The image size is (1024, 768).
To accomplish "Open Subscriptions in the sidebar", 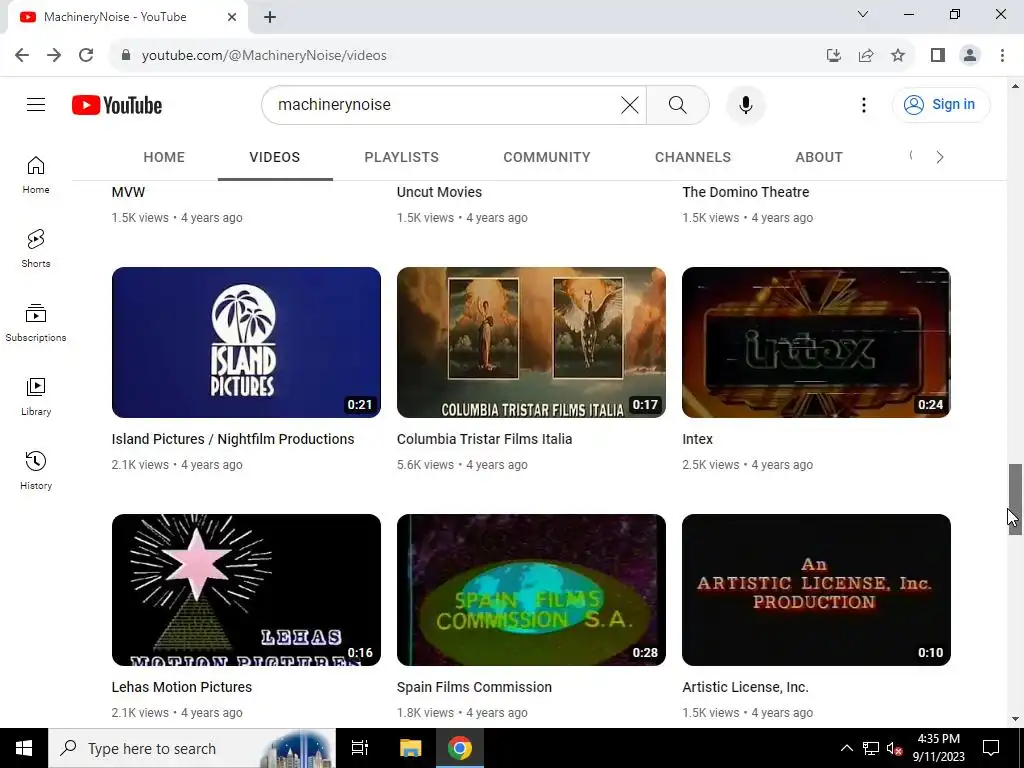I will pos(36,323).
